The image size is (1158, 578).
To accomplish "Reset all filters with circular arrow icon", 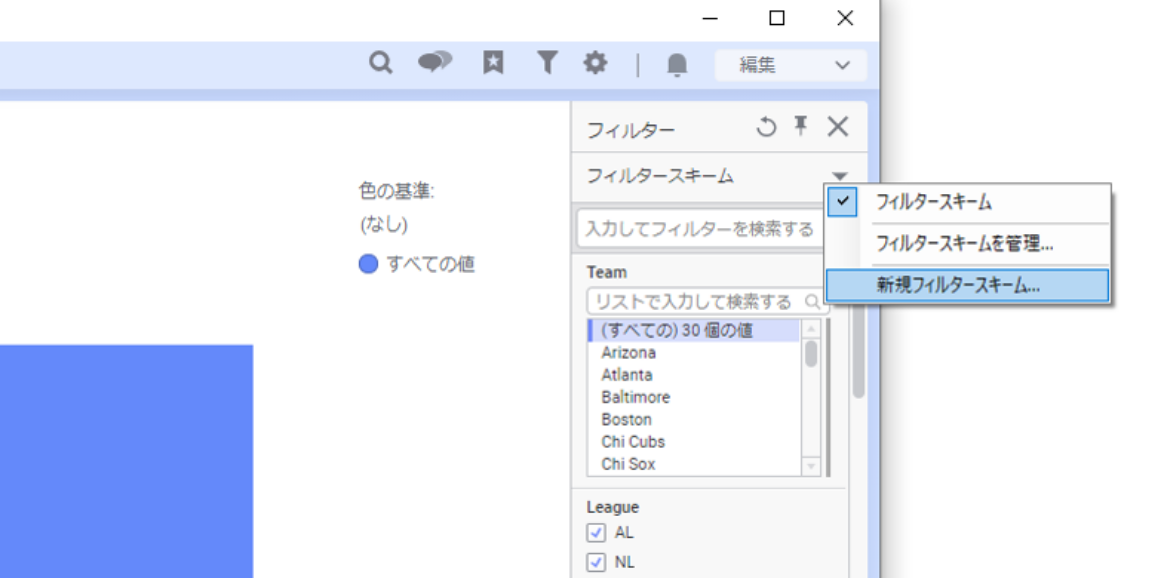I will click(767, 128).
